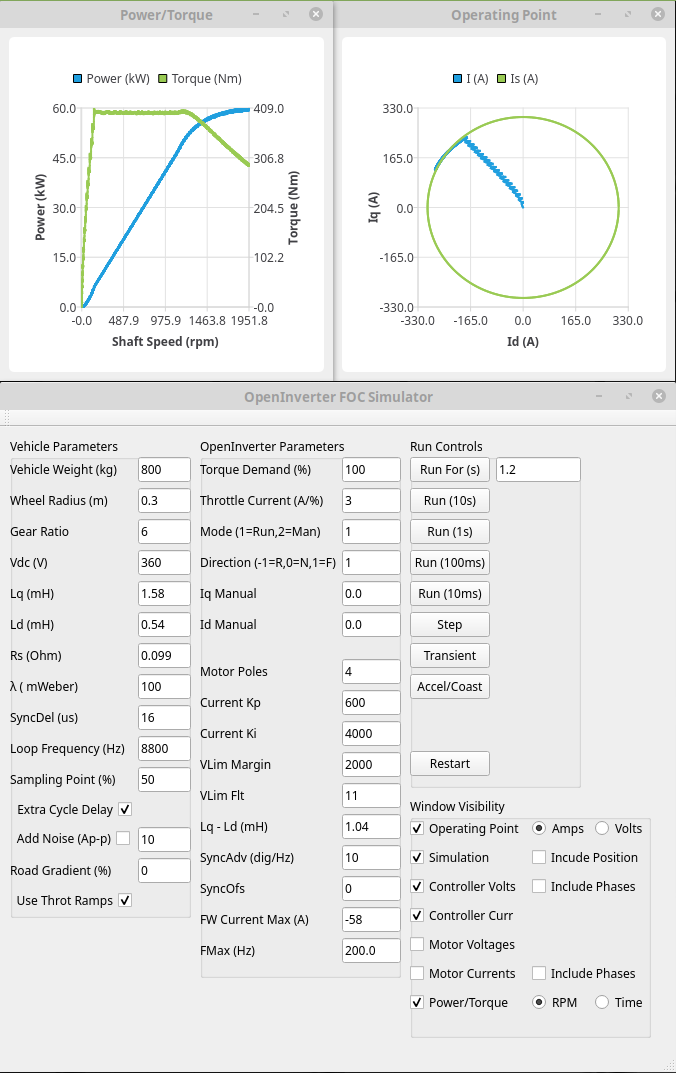676x1073 pixels.
Task: Click the Transient button
Action: [450, 656]
